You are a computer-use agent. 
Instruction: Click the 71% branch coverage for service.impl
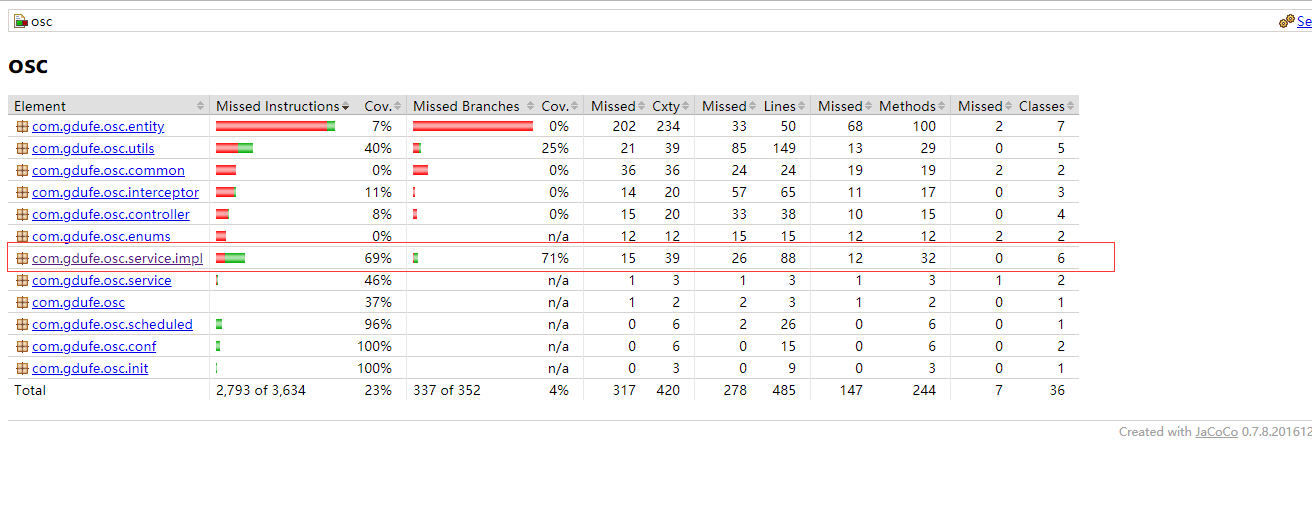pos(555,259)
